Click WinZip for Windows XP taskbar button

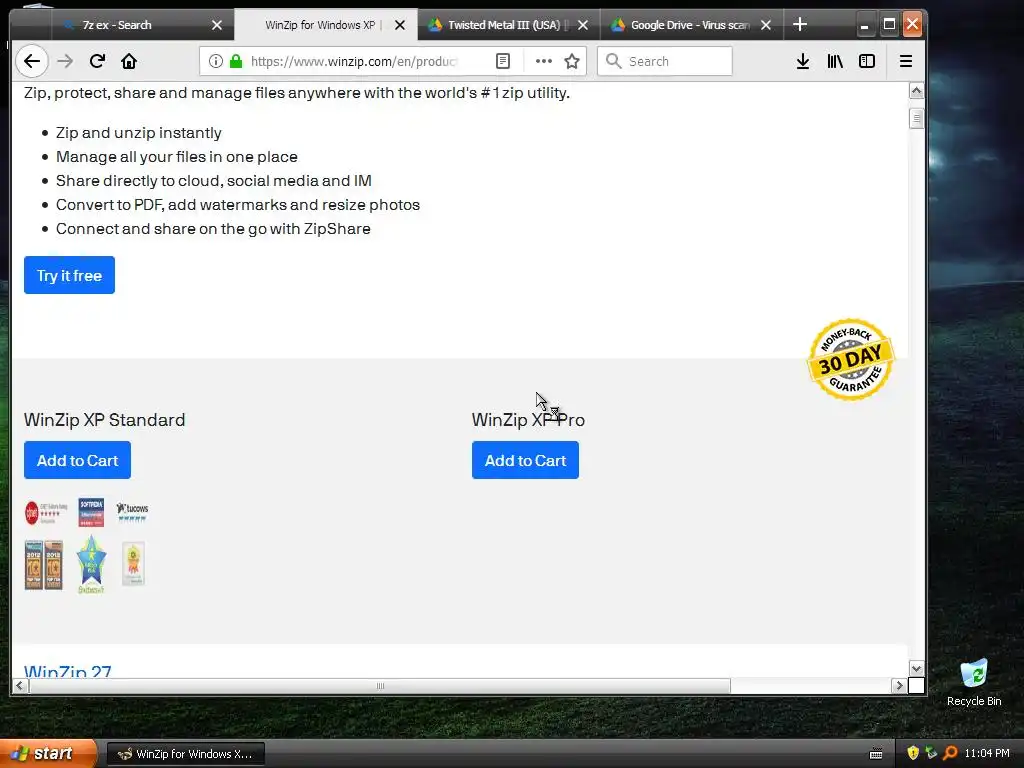(x=185, y=754)
